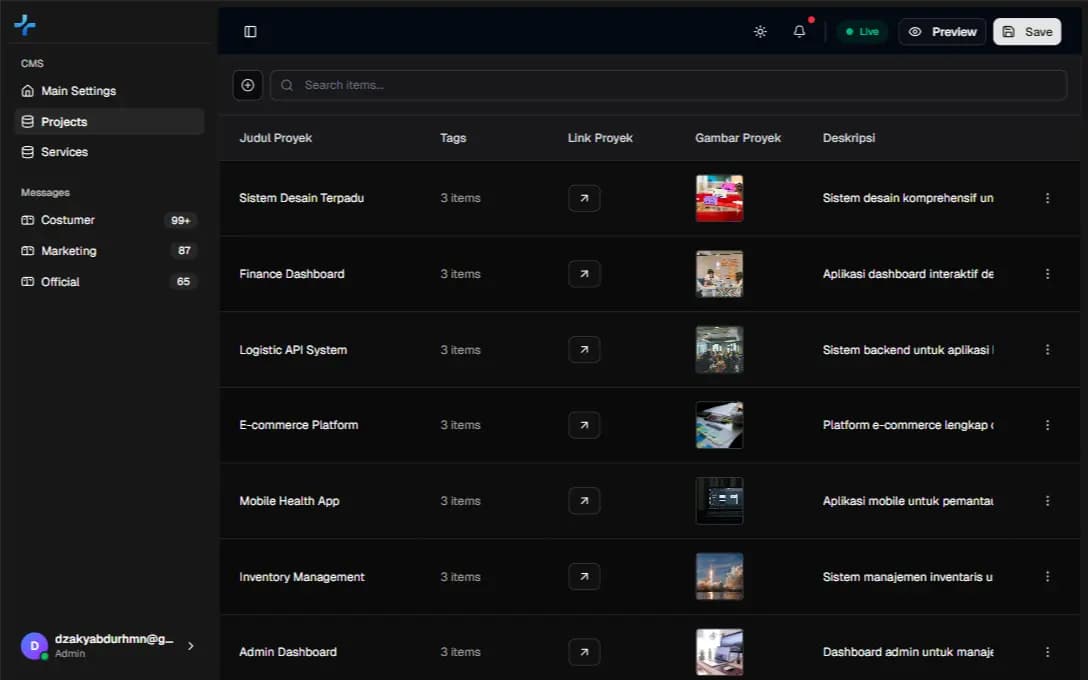
Task: Open Services in sidebar
Action: (x=109, y=152)
